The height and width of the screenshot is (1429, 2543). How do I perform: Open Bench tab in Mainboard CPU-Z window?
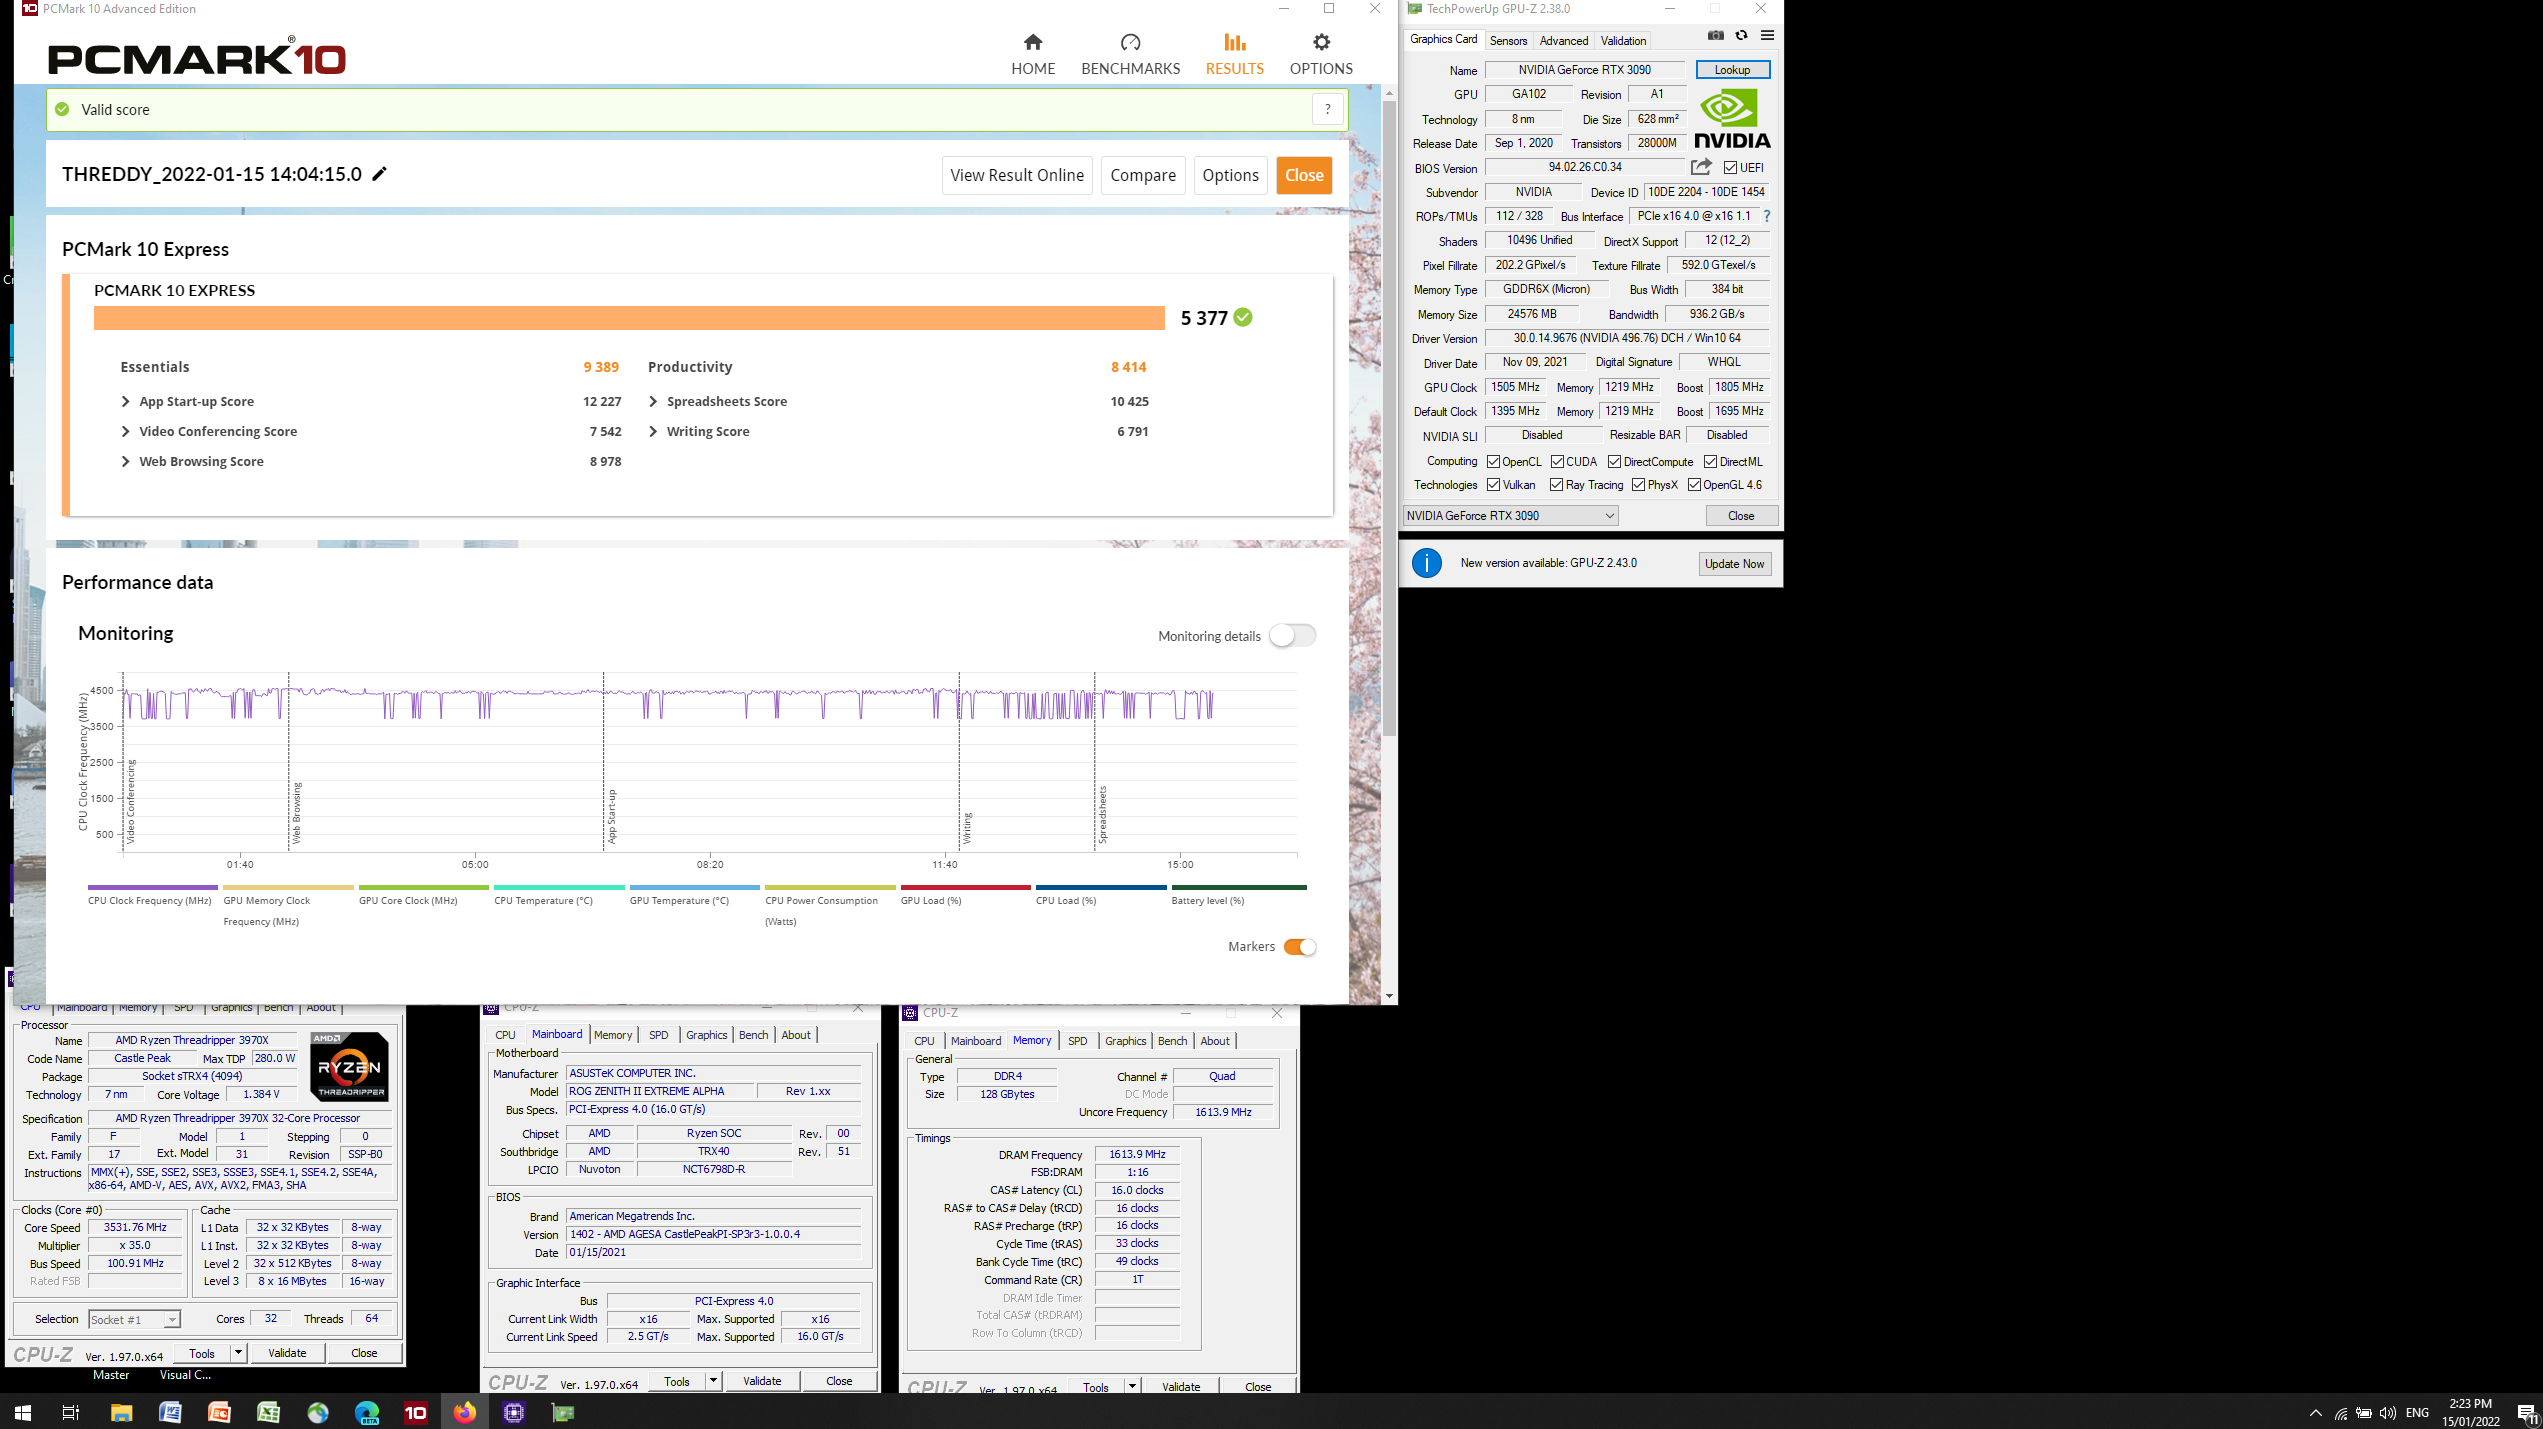tap(753, 1035)
